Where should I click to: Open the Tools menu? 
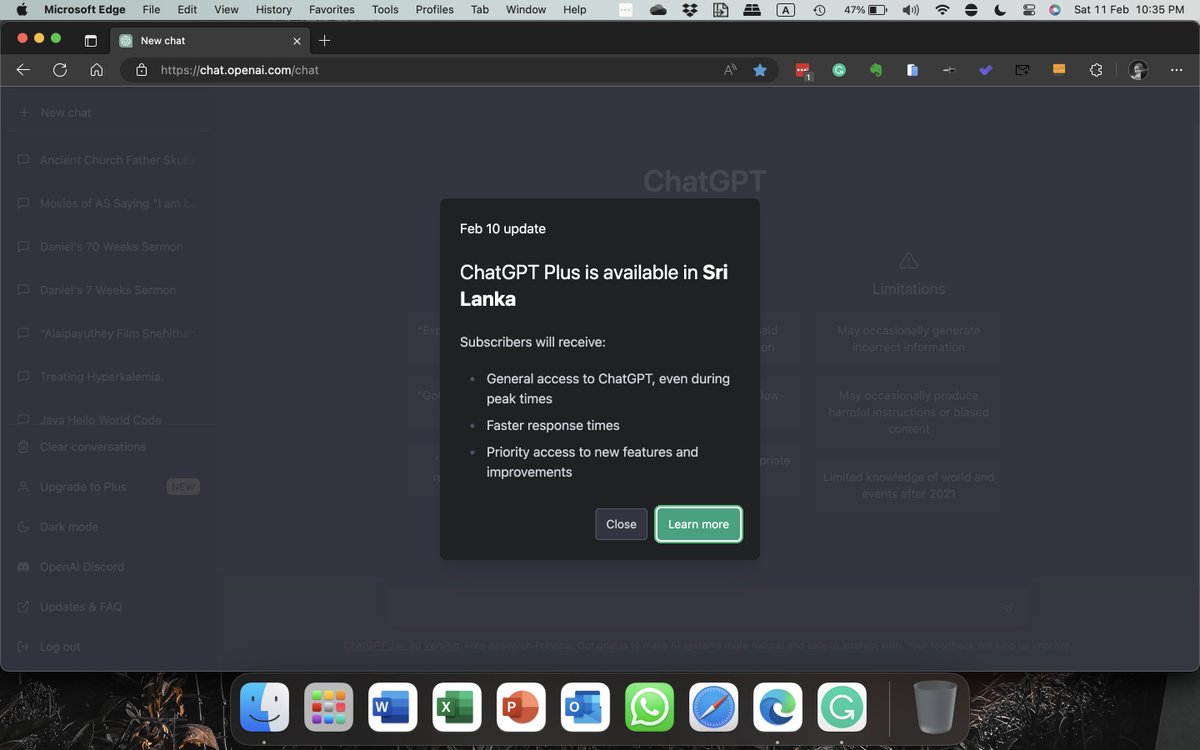tap(385, 9)
